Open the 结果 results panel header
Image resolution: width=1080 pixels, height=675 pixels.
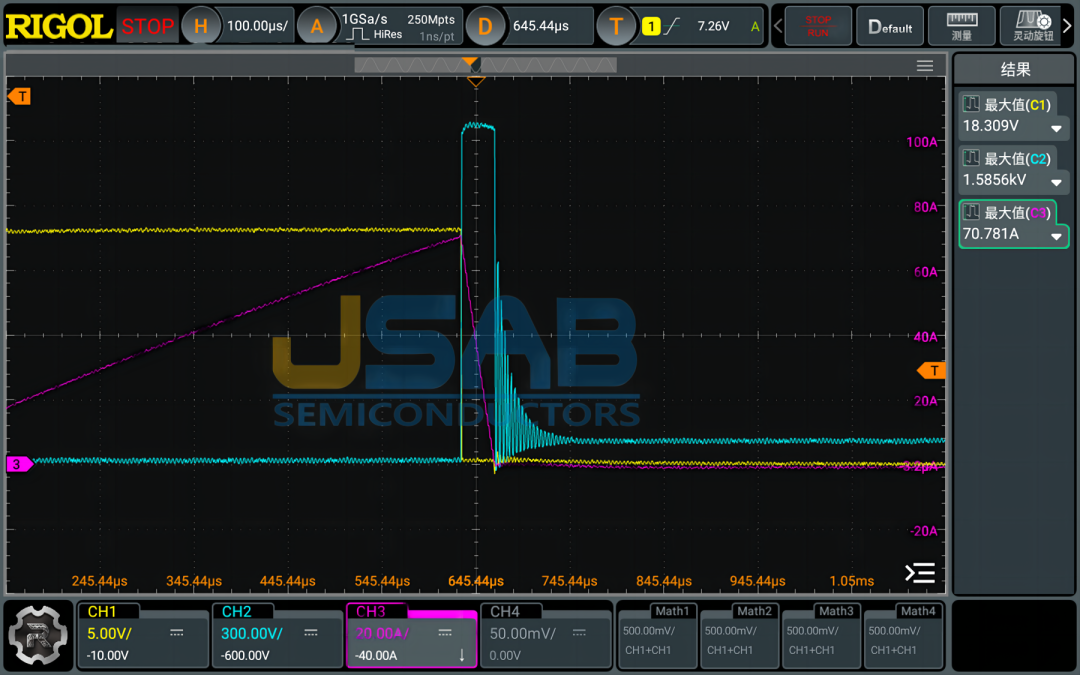[x=1015, y=69]
